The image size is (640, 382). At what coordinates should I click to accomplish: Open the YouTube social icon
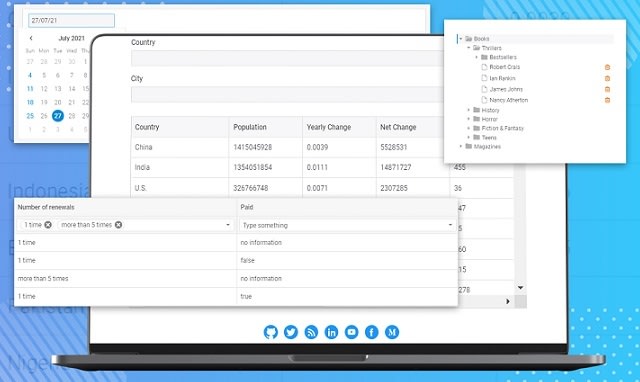[351, 332]
